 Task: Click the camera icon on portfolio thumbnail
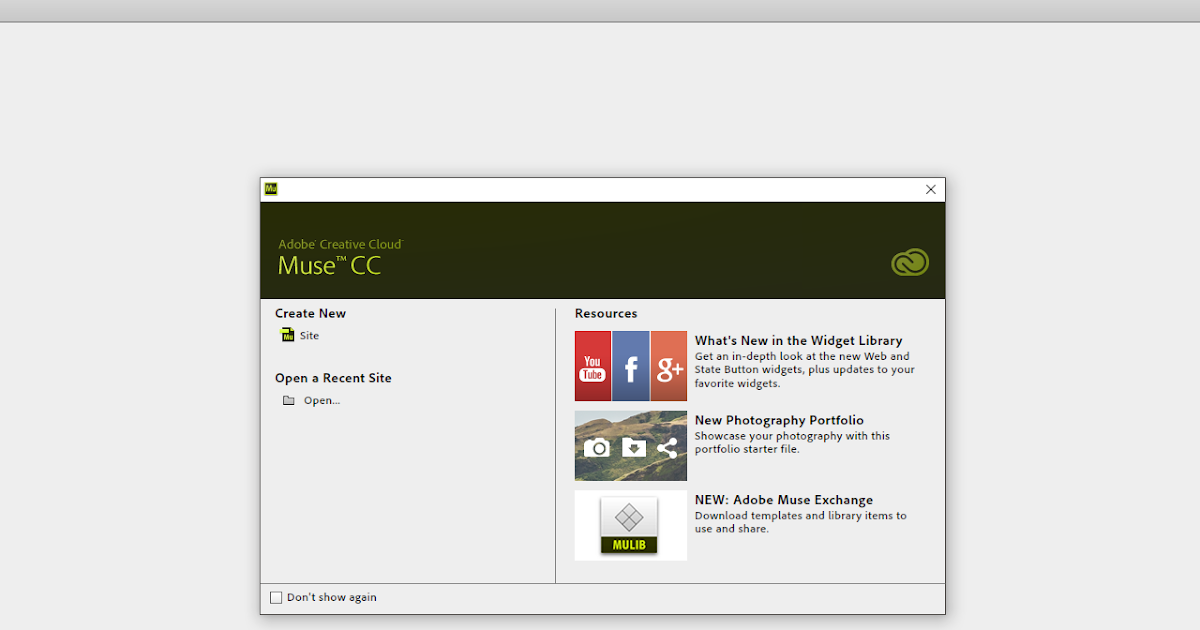pos(597,447)
